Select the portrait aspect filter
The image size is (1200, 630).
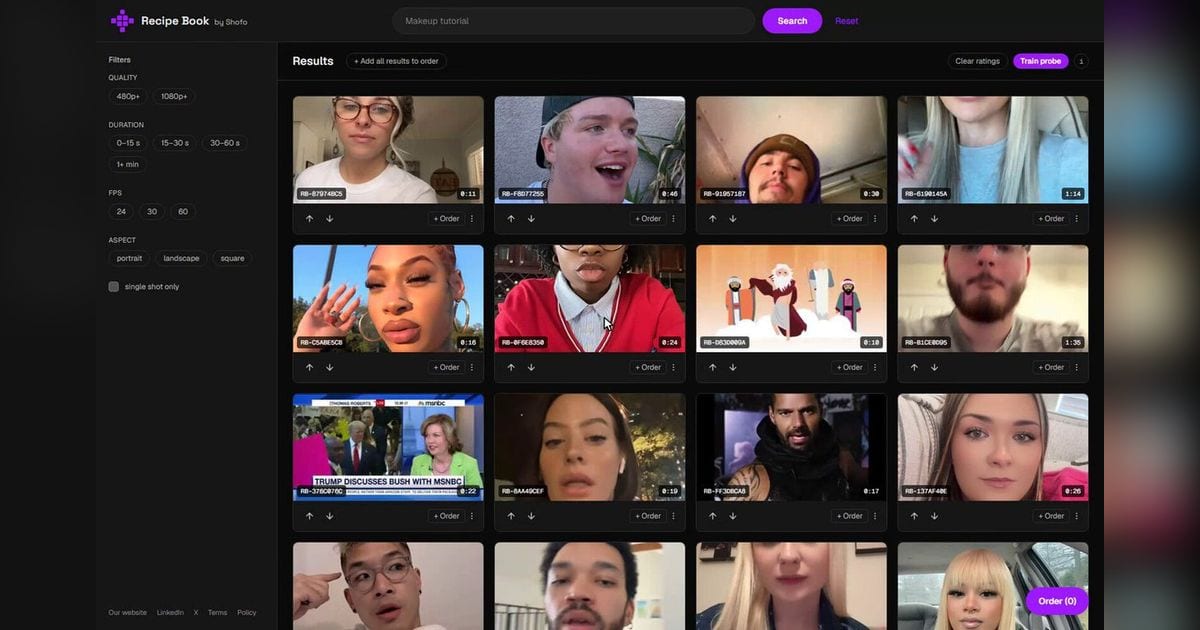(x=129, y=258)
